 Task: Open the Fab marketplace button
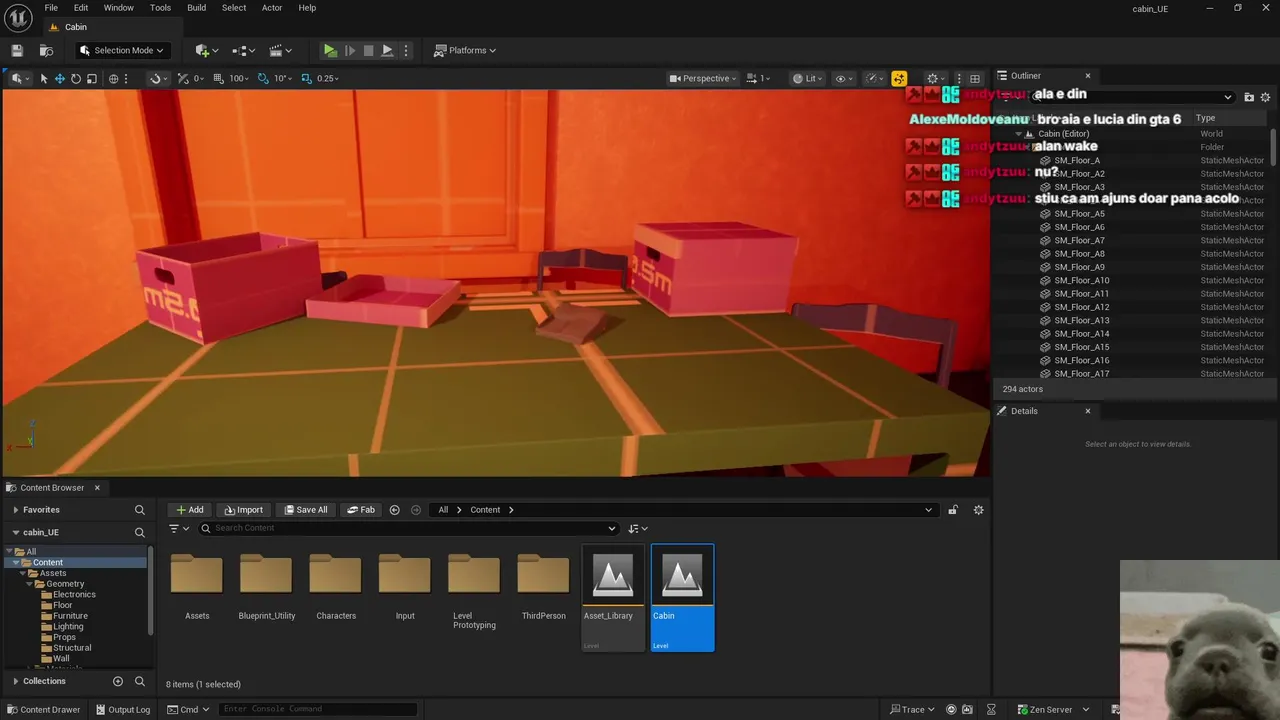click(361, 510)
